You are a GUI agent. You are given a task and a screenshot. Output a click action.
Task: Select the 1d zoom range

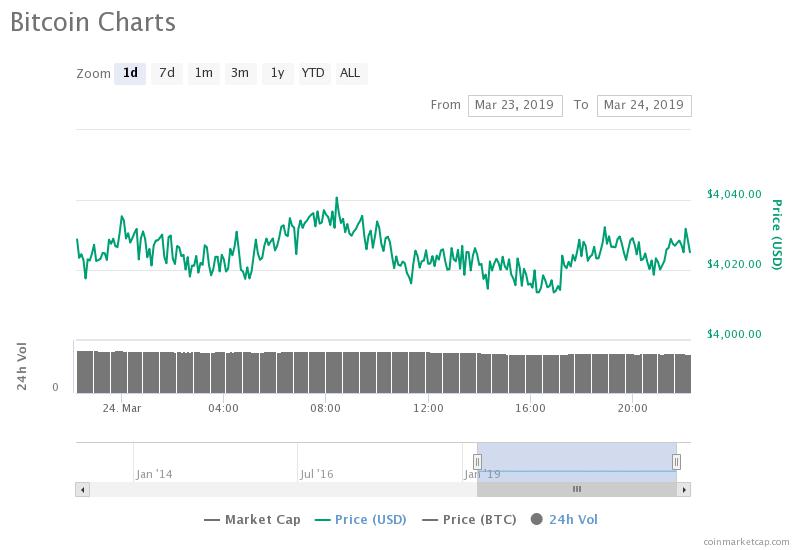(x=130, y=73)
